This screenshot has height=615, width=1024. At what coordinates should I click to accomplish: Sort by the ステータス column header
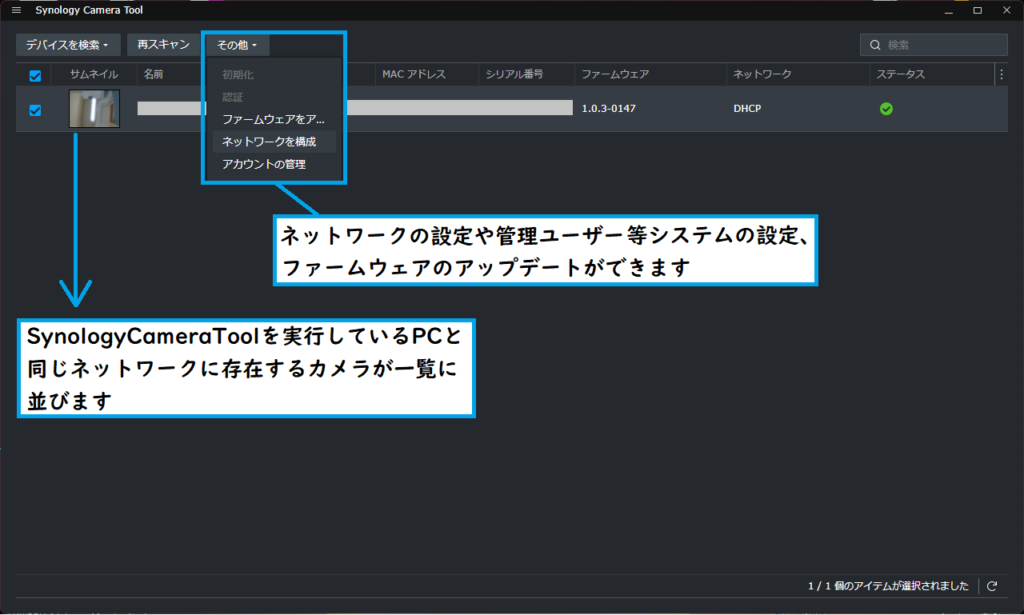[901, 74]
